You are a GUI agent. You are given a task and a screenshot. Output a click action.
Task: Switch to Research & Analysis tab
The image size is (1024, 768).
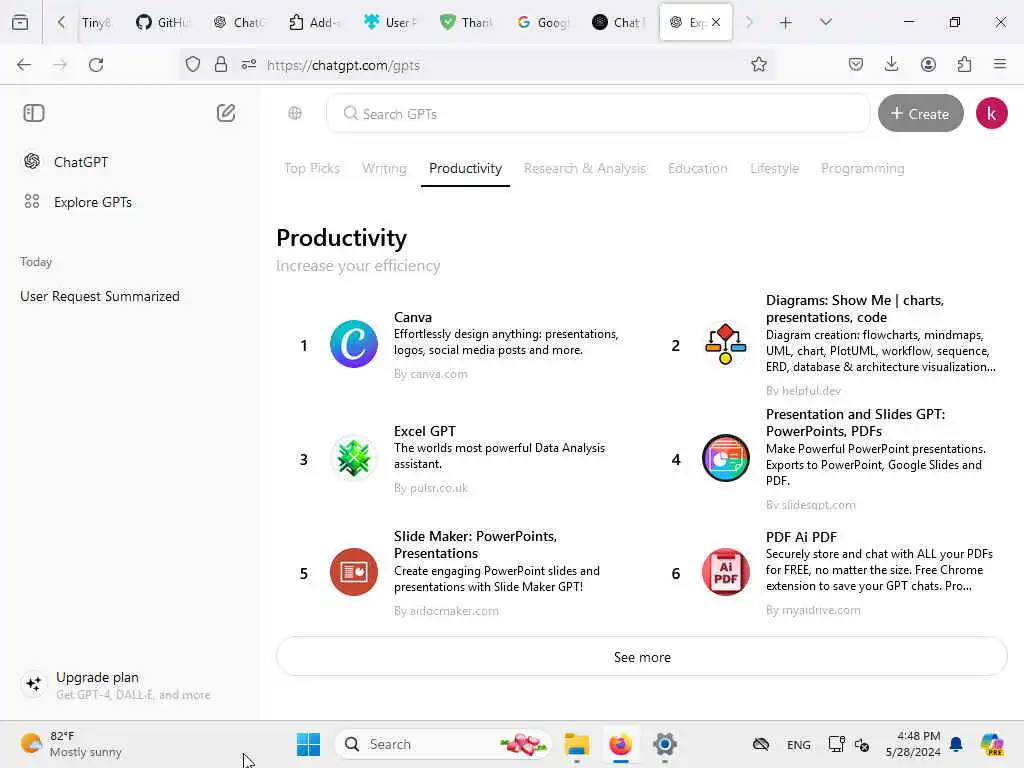tap(584, 168)
